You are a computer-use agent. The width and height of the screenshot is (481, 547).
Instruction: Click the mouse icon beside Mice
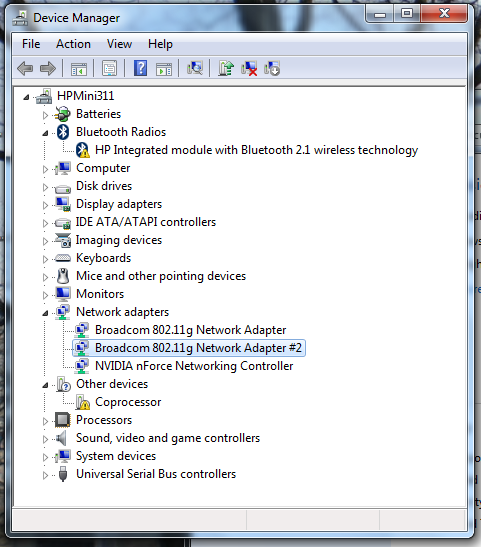point(63,276)
